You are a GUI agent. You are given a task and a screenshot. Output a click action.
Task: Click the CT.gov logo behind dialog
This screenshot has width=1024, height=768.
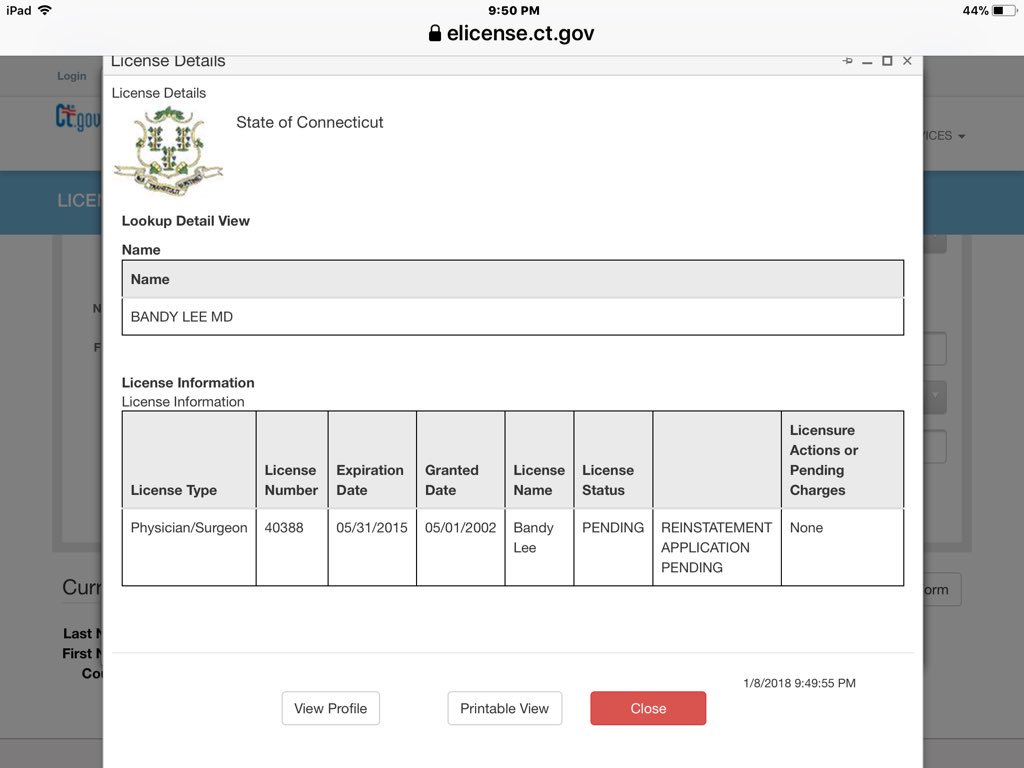78,118
